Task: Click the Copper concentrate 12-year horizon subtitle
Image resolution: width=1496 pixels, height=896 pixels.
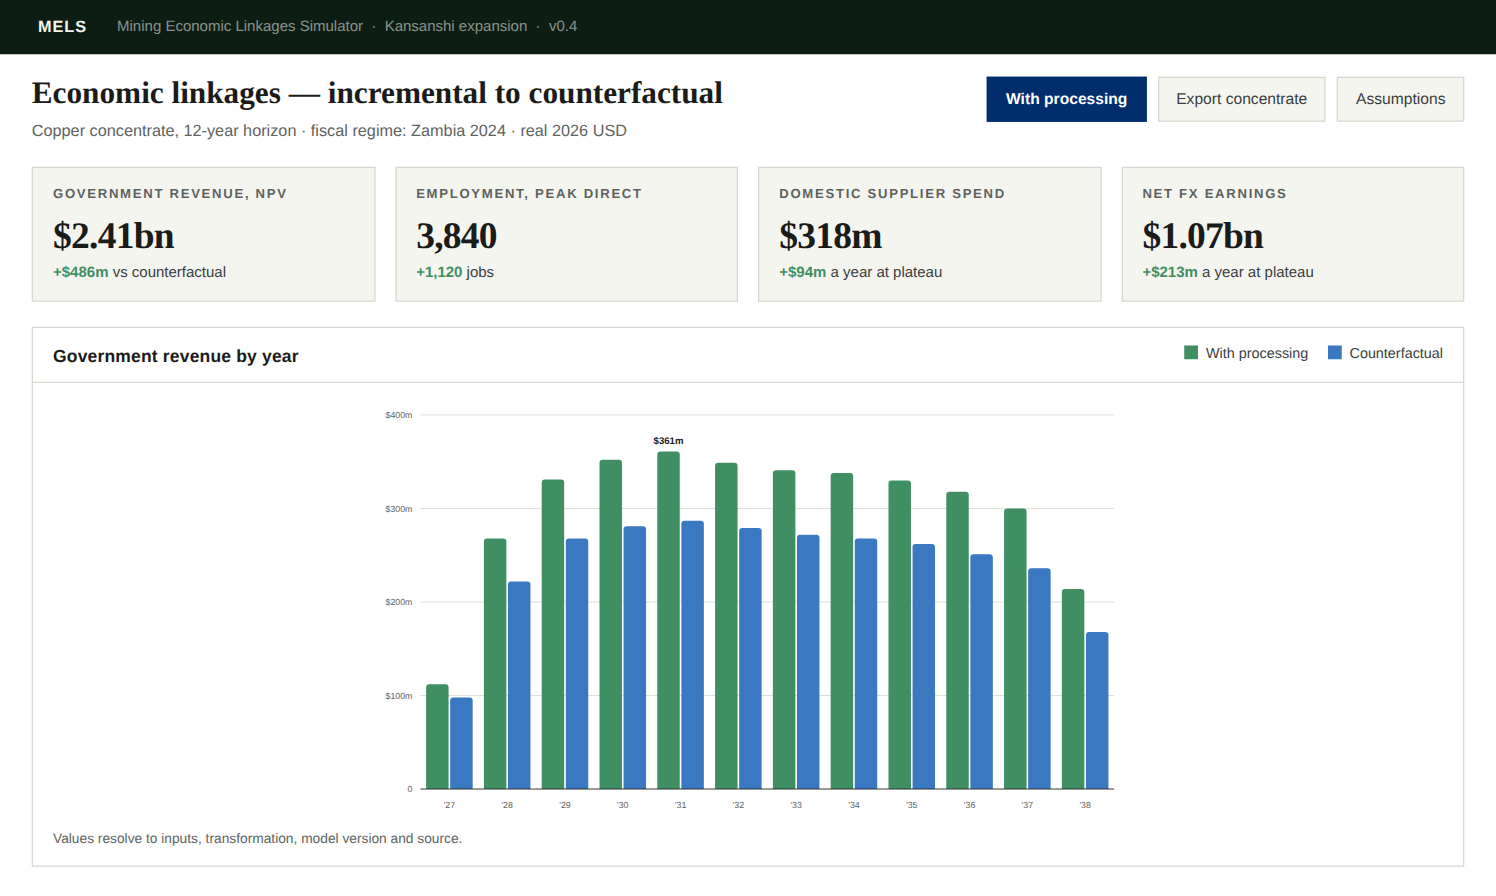Action: coord(329,131)
